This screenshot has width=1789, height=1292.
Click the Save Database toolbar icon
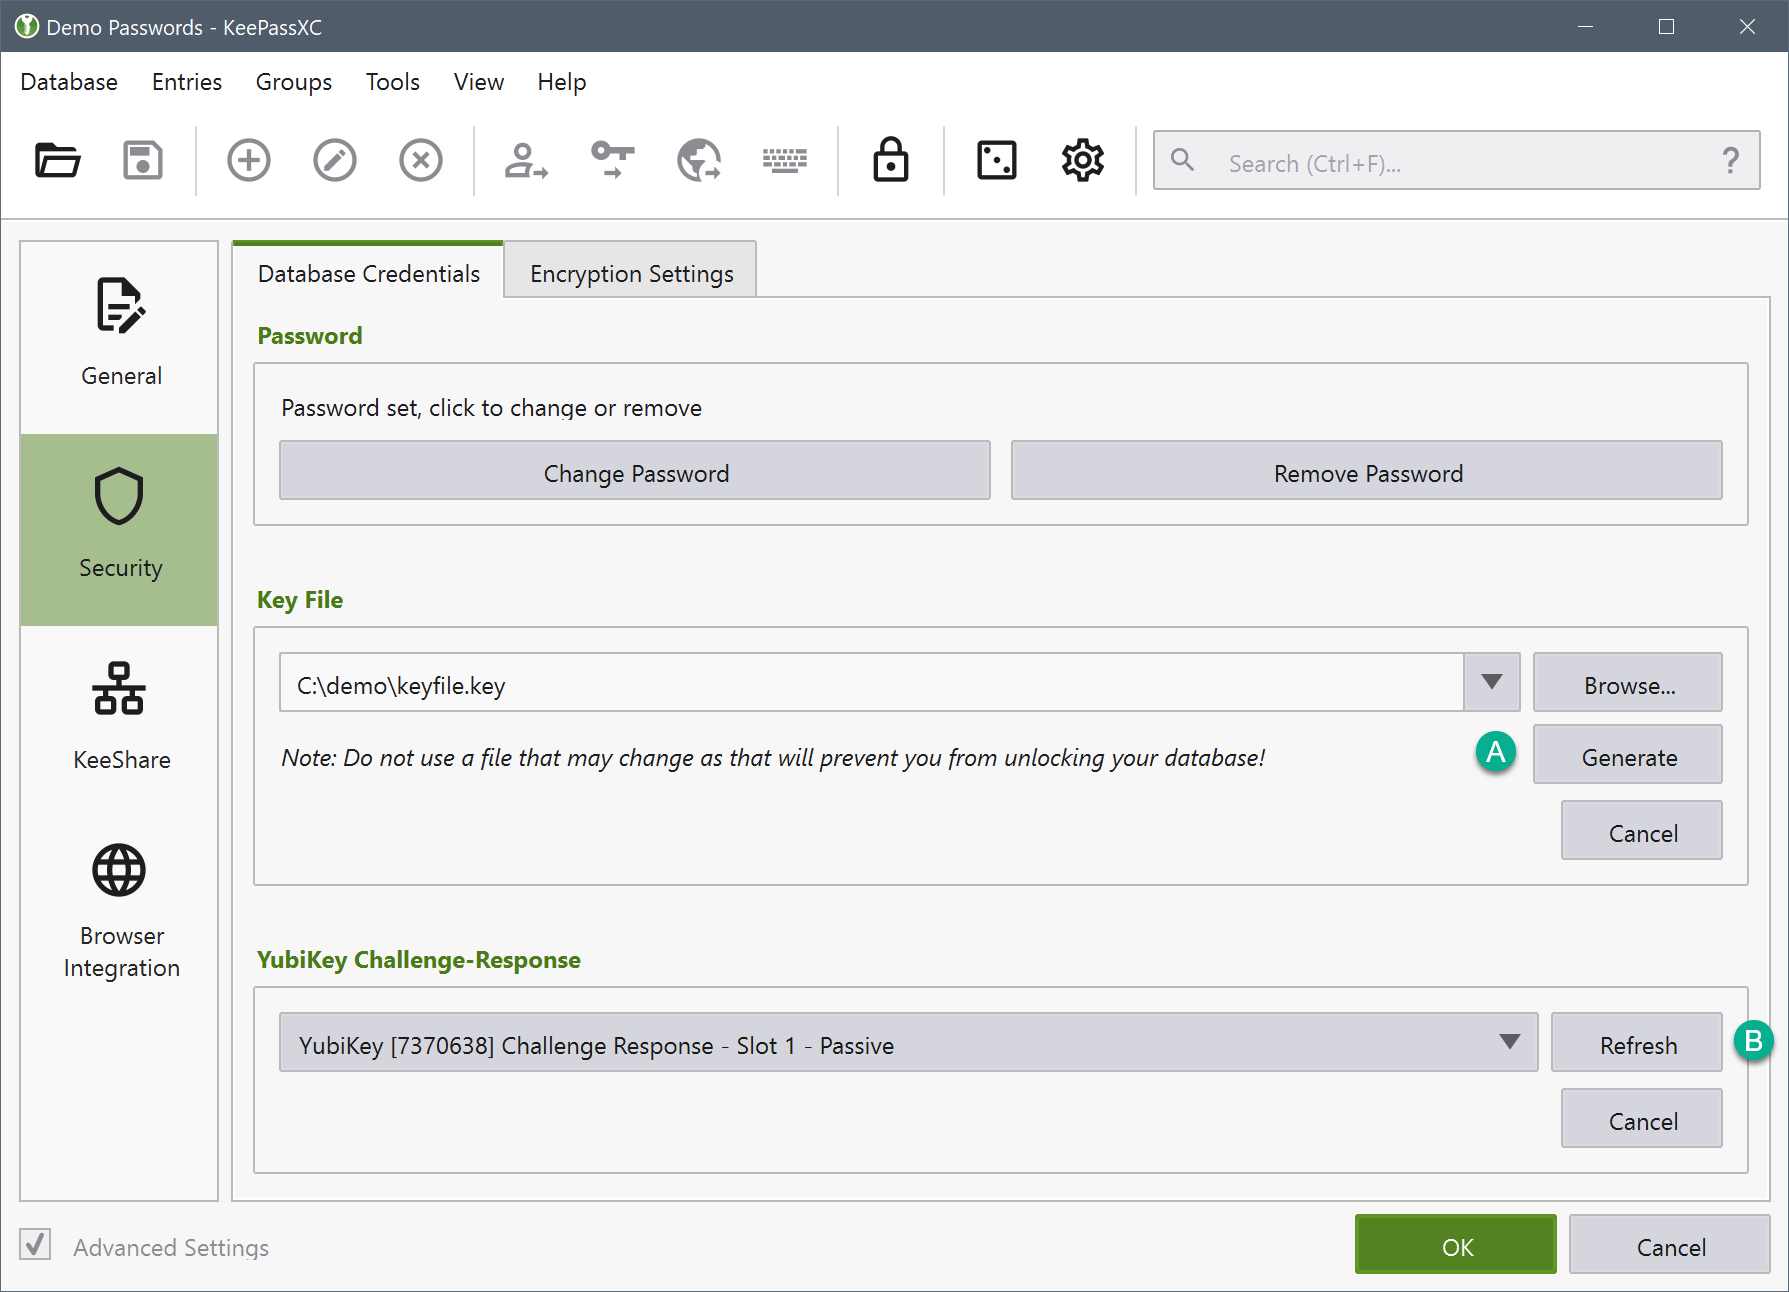(x=143, y=160)
